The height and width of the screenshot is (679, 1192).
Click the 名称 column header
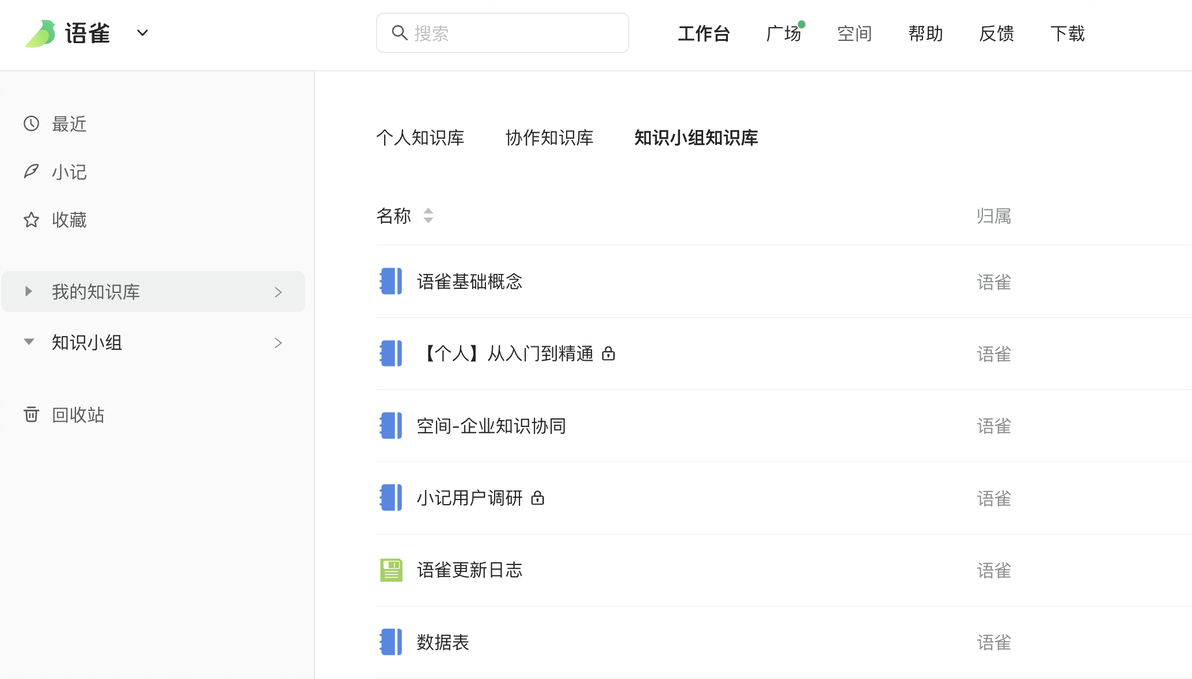point(394,216)
